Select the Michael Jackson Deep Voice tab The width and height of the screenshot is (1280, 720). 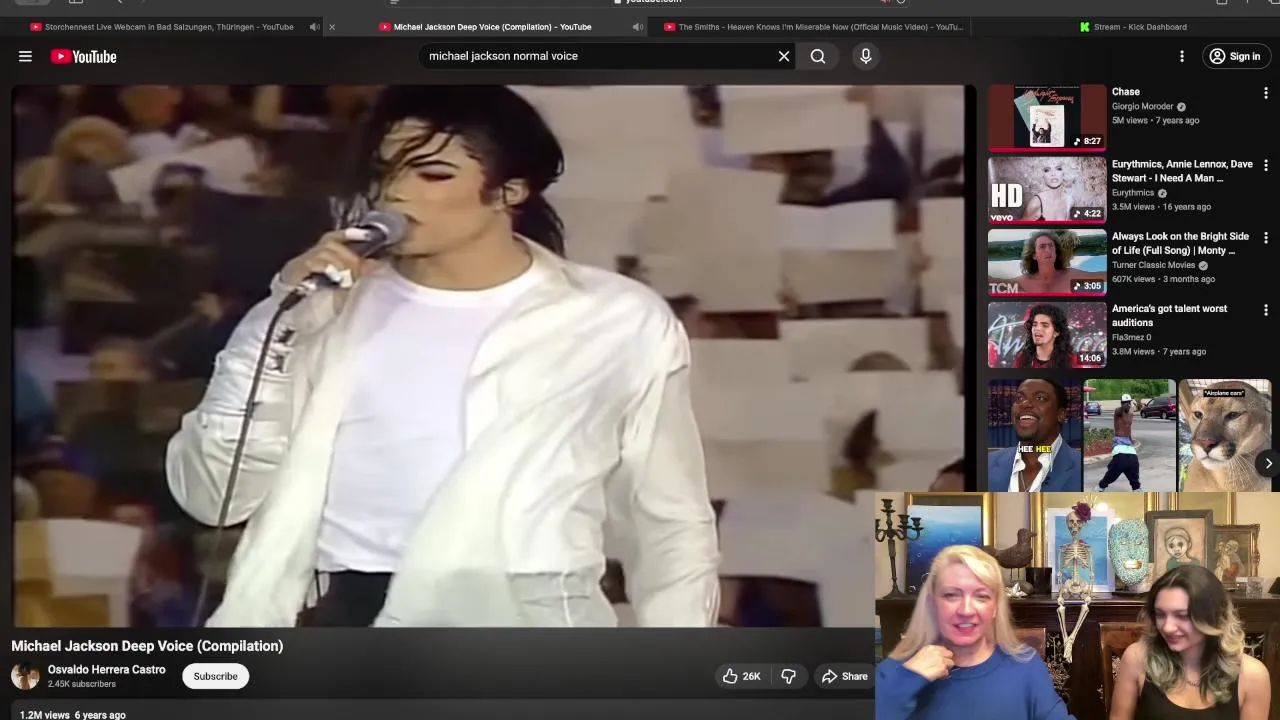click(x=485, y=27)
